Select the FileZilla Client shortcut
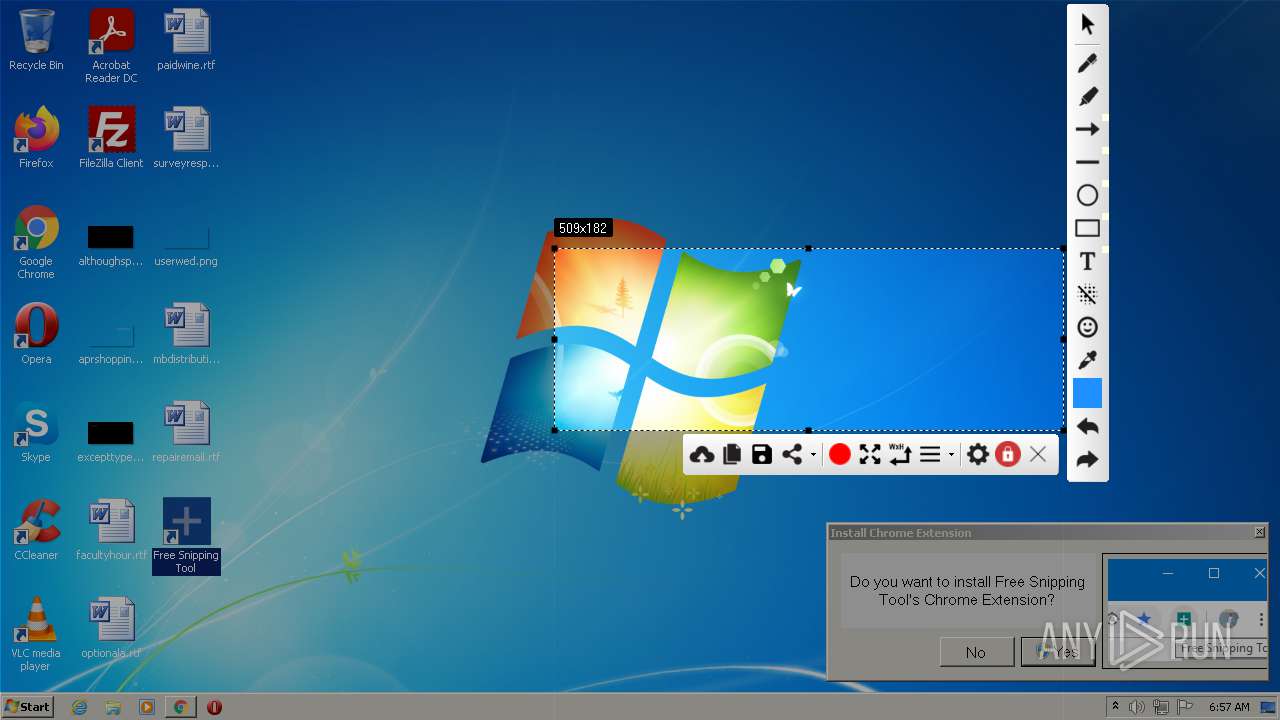This screenshot has width=1280, height=720. [111, 138]
